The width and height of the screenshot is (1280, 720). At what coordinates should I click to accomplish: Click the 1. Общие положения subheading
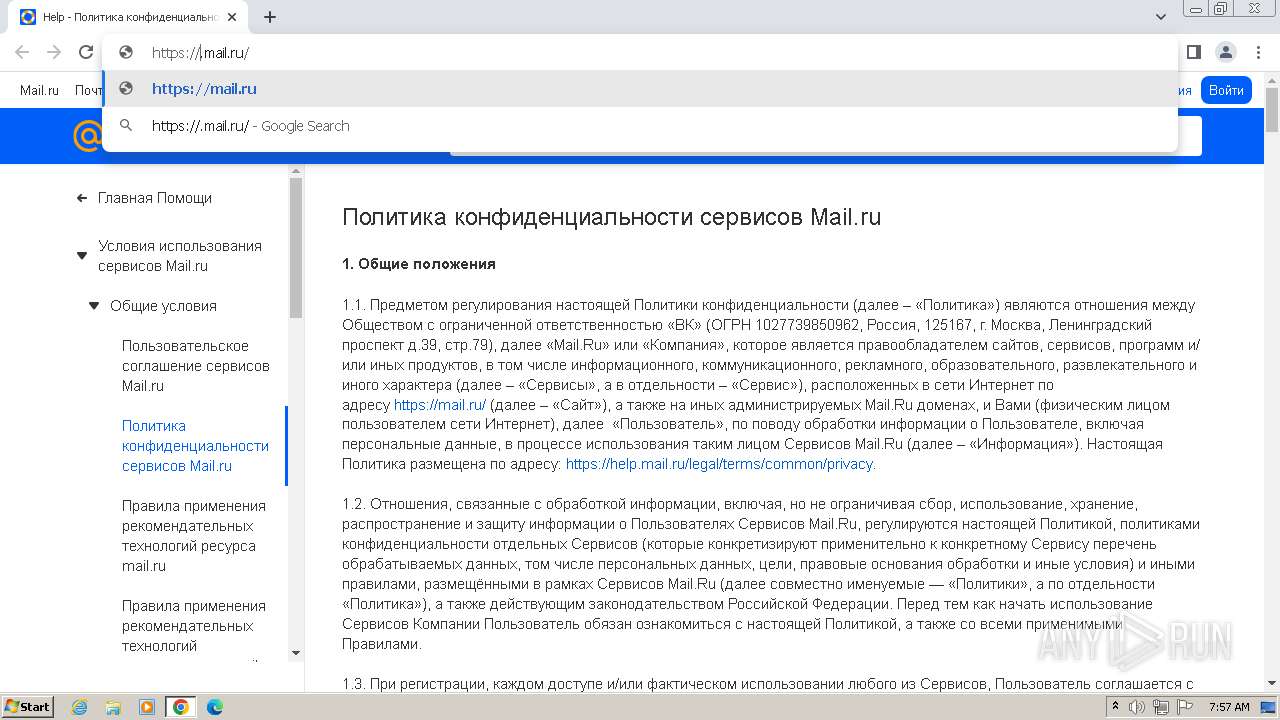[x=419, y=264]
